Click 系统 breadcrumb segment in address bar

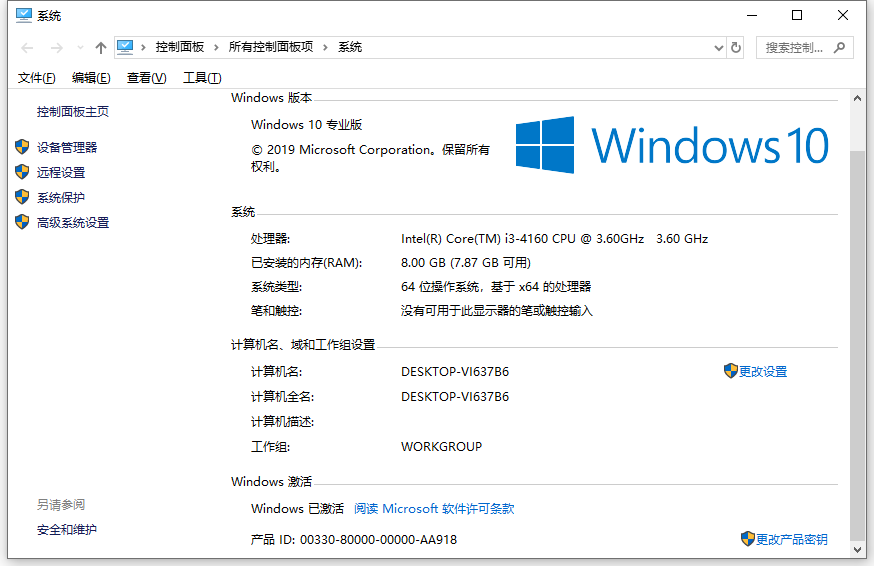[x=350, y=47]
